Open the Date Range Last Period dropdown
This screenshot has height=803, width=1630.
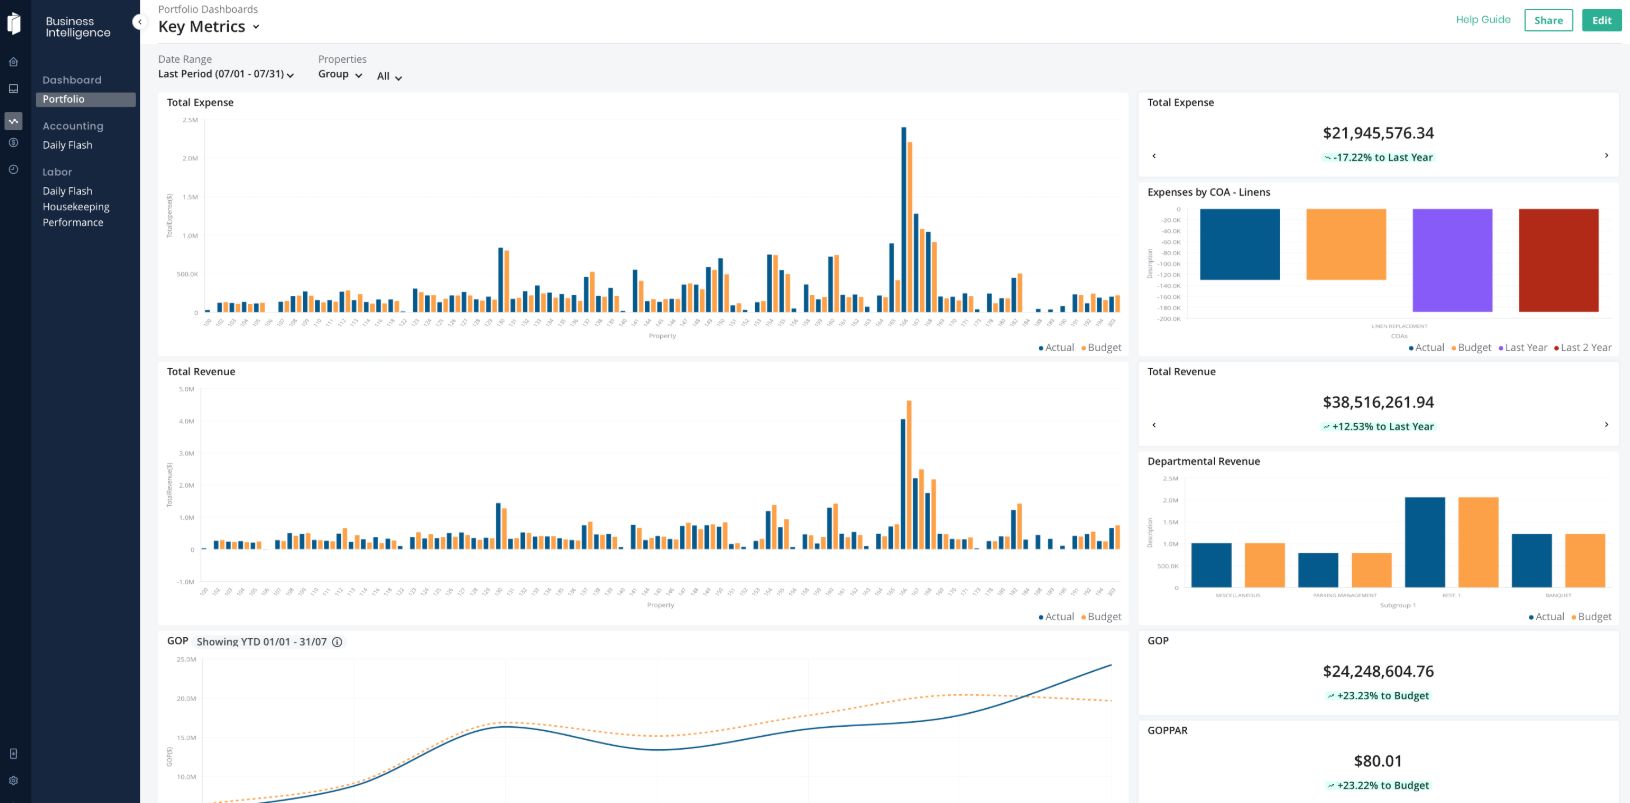click(226, 74)
